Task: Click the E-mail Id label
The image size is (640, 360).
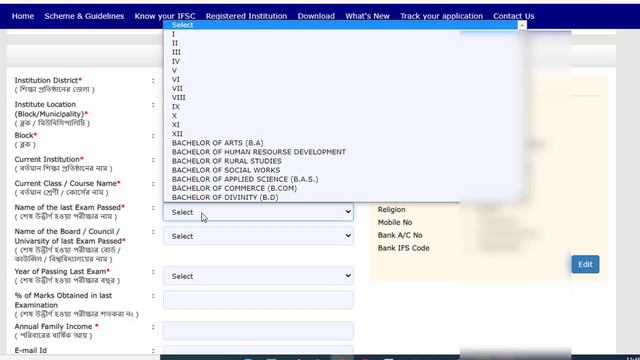Action: tap(31, 350)
